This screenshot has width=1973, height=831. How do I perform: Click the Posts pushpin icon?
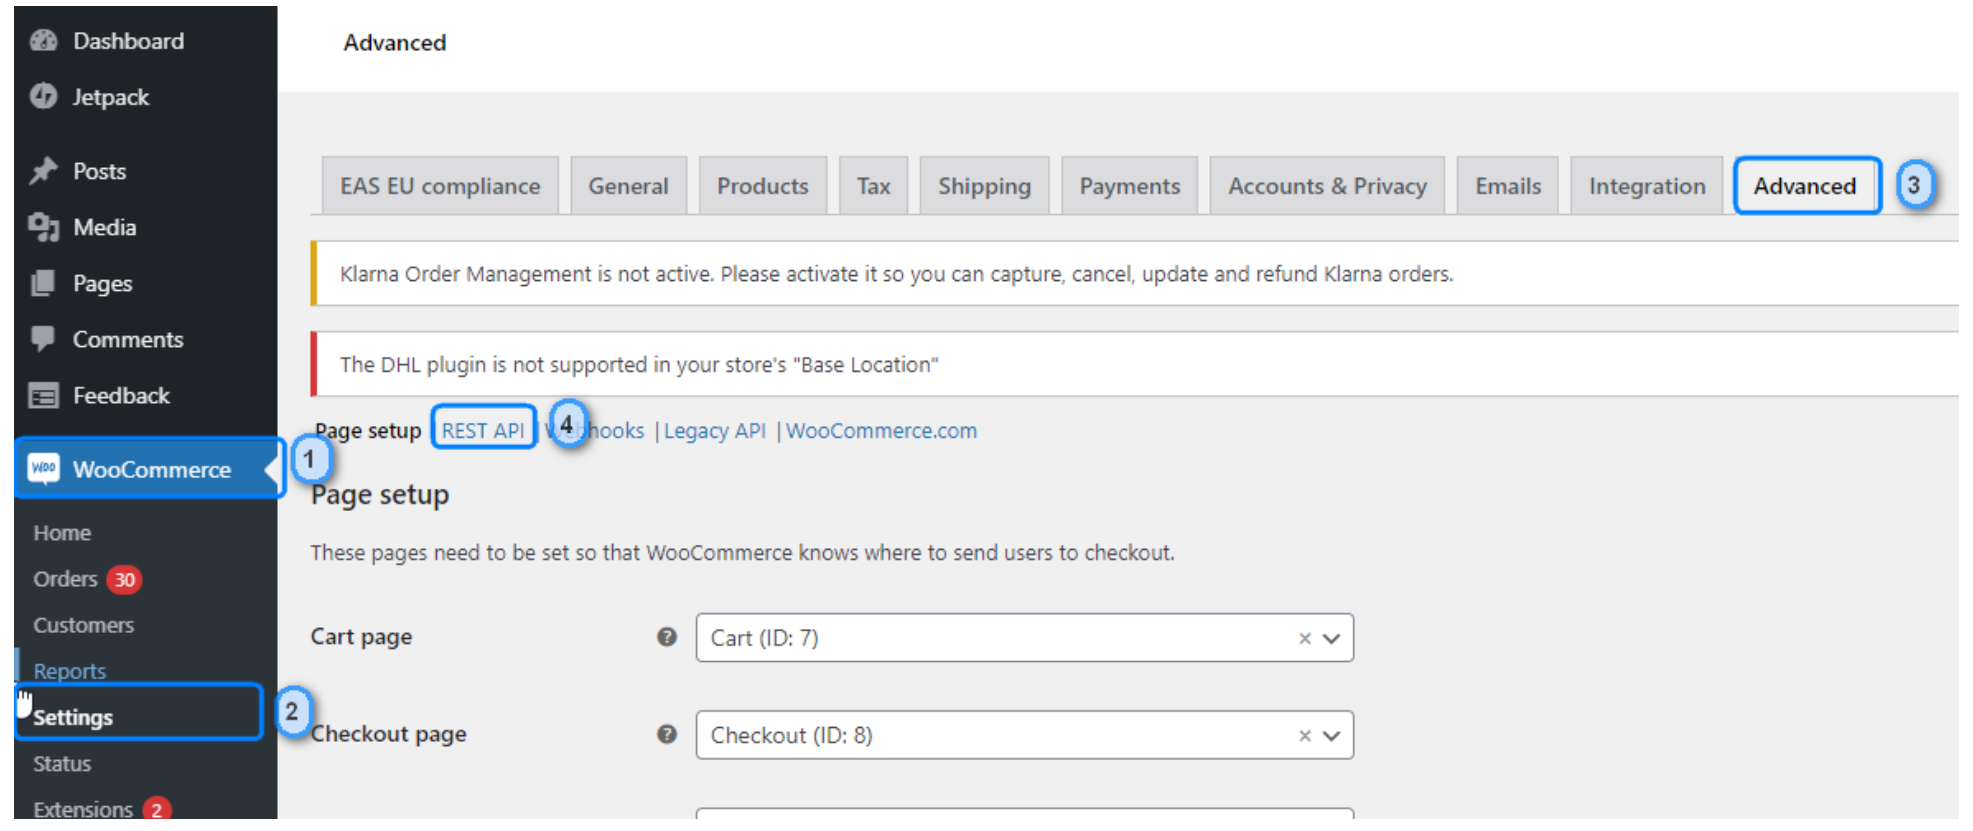click(43, 171)
